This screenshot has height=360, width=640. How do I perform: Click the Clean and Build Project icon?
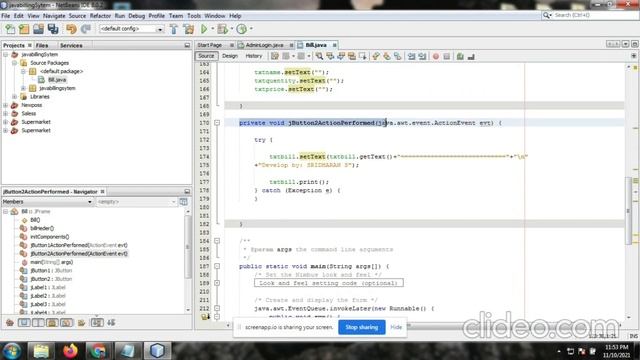(189, 29)
